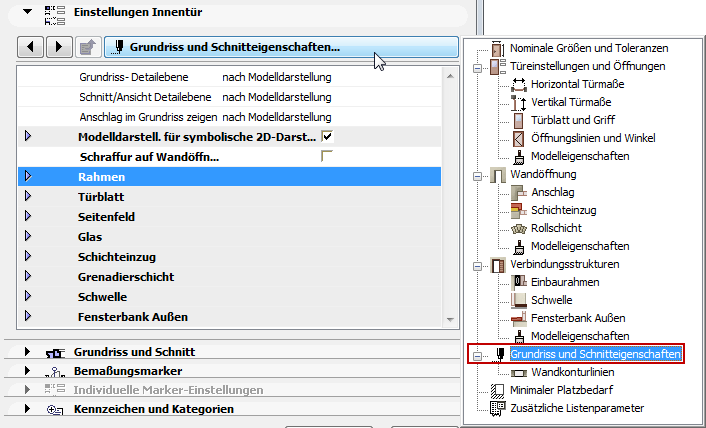Collapse the Wandöffnung tree node
This screenshot has height=428, width=706.
click(x=477, y=176)
